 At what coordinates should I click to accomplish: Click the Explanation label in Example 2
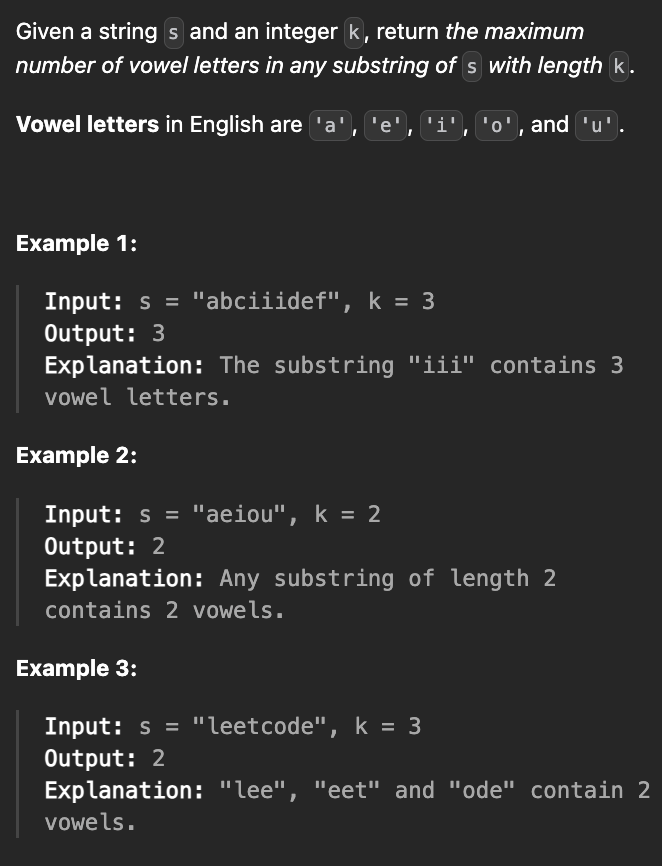tap(124, 578)
